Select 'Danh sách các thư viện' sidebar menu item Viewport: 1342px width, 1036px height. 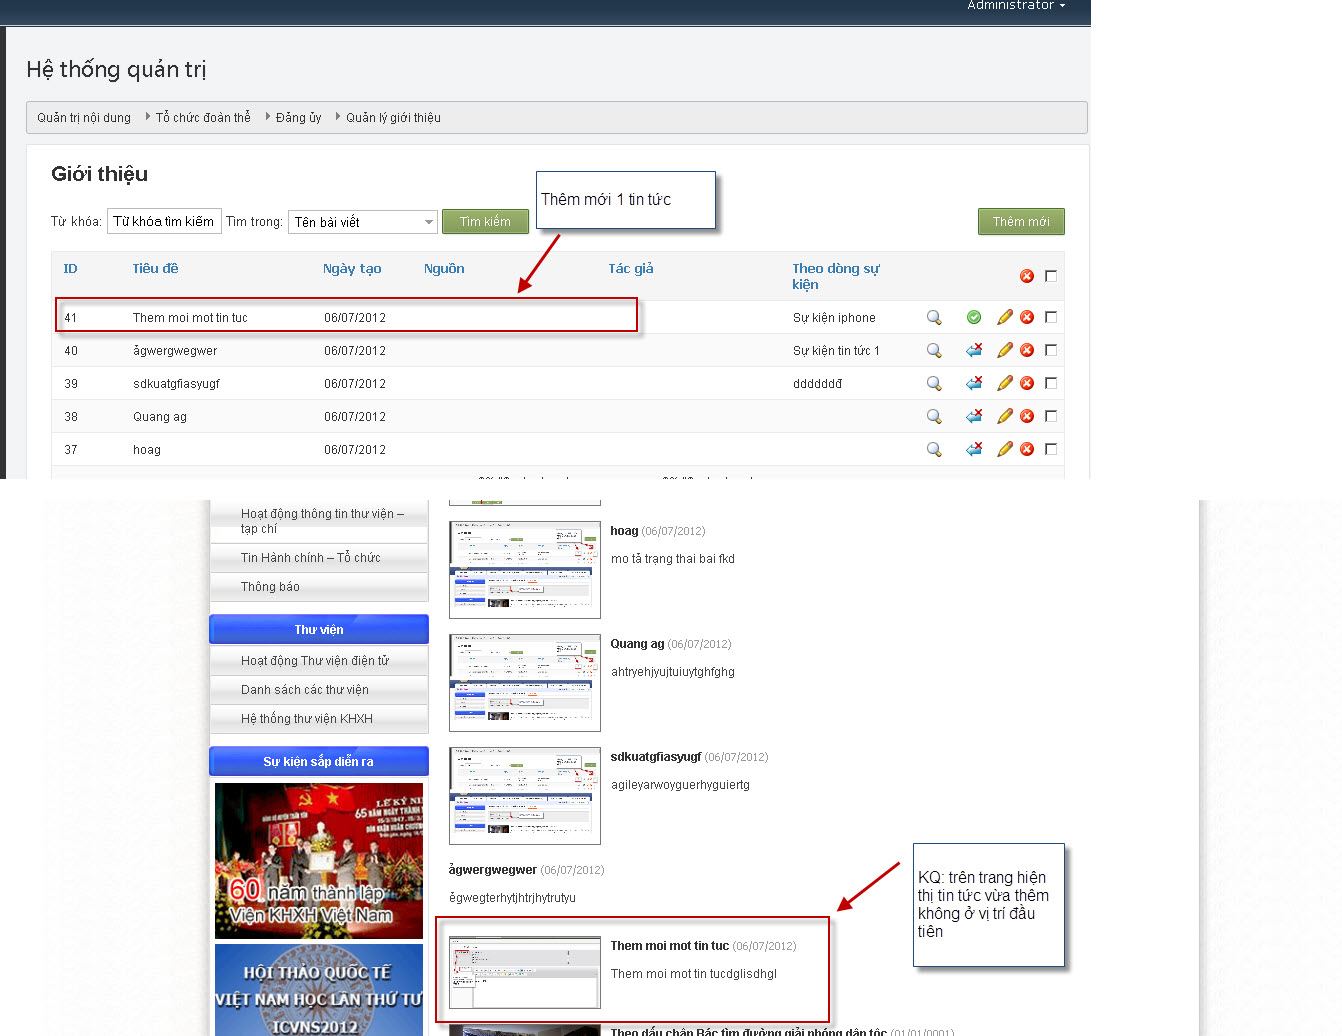pos(305,690)
